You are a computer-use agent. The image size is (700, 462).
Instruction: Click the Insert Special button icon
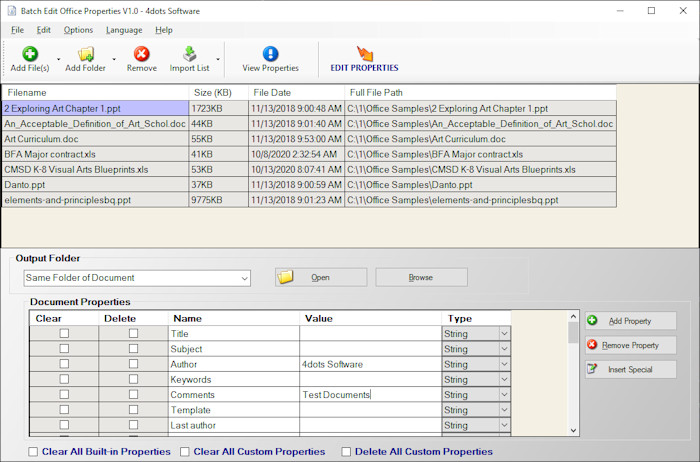point(593,369)
